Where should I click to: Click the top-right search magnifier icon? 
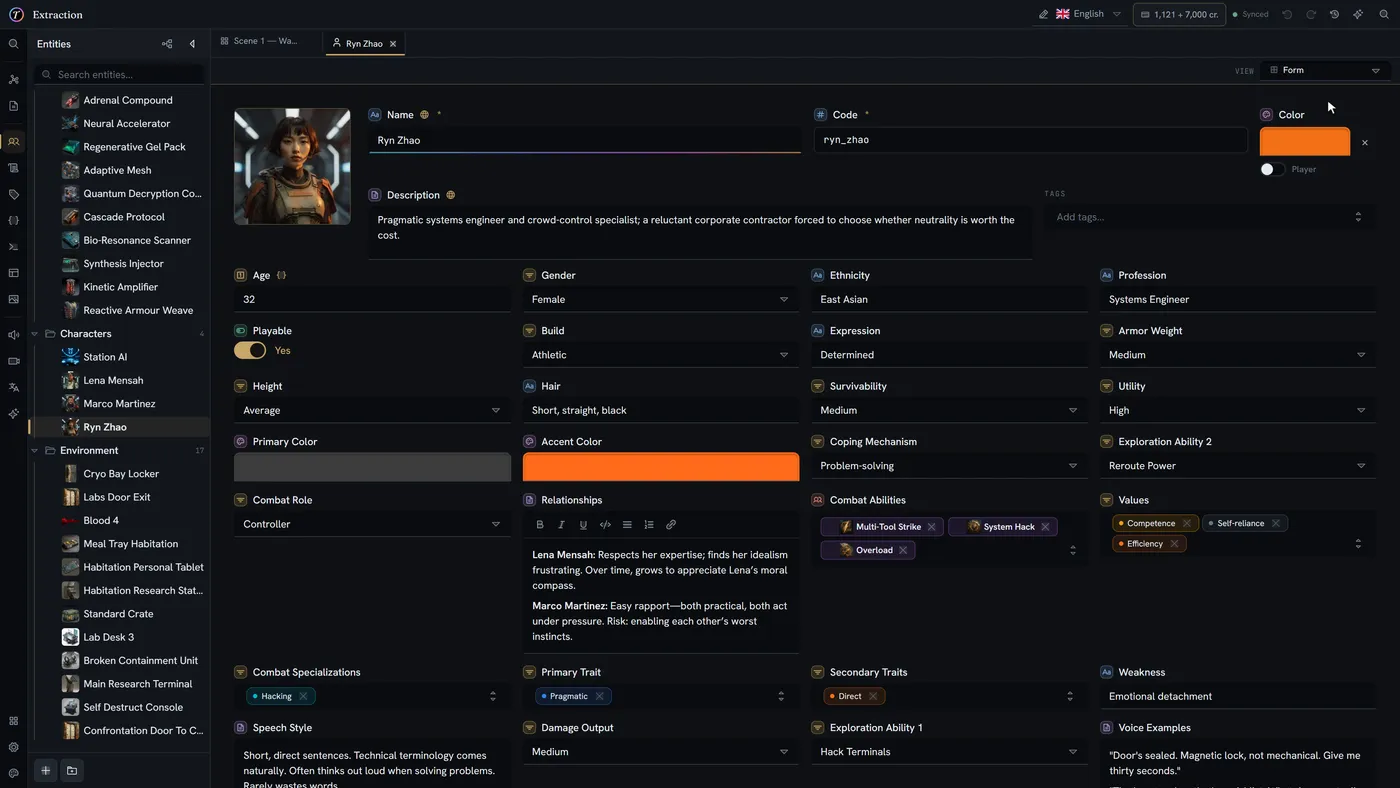click(x=1384, y=15)
